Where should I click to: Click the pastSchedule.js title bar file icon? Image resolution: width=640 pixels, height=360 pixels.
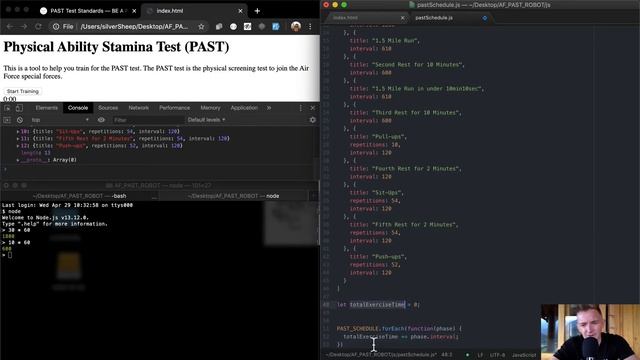(x=412, y=5)
